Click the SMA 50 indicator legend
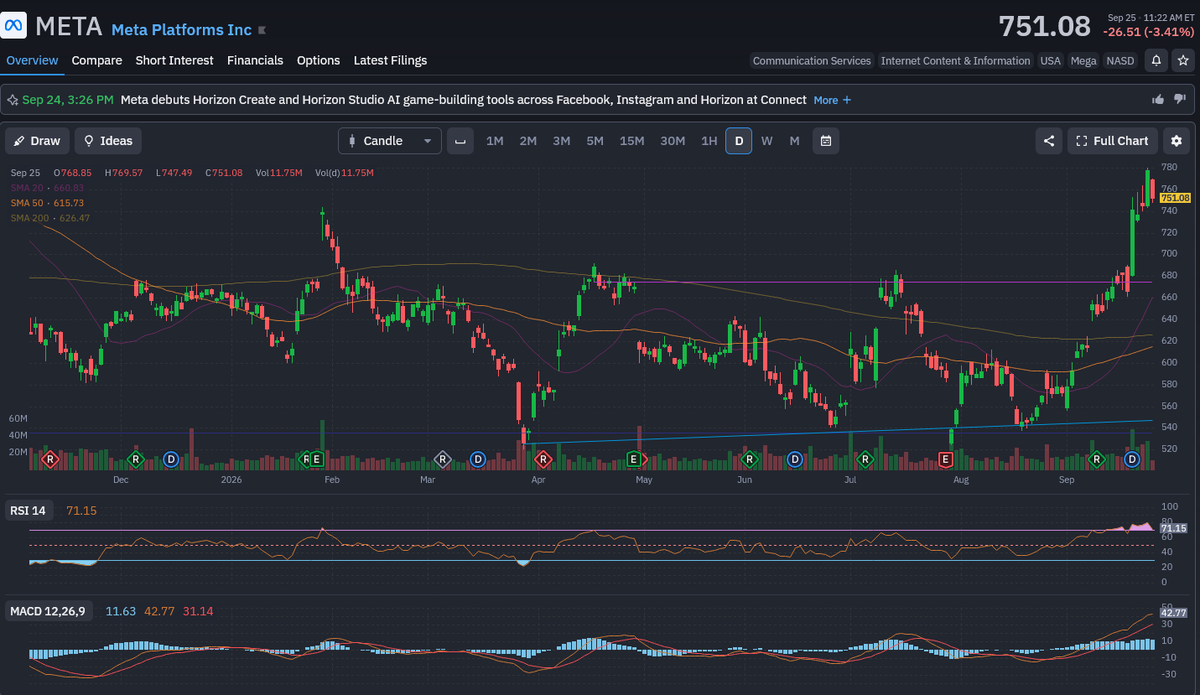Image resolution: width=1200 pixels, height=695 pixels. click(48, 203)
